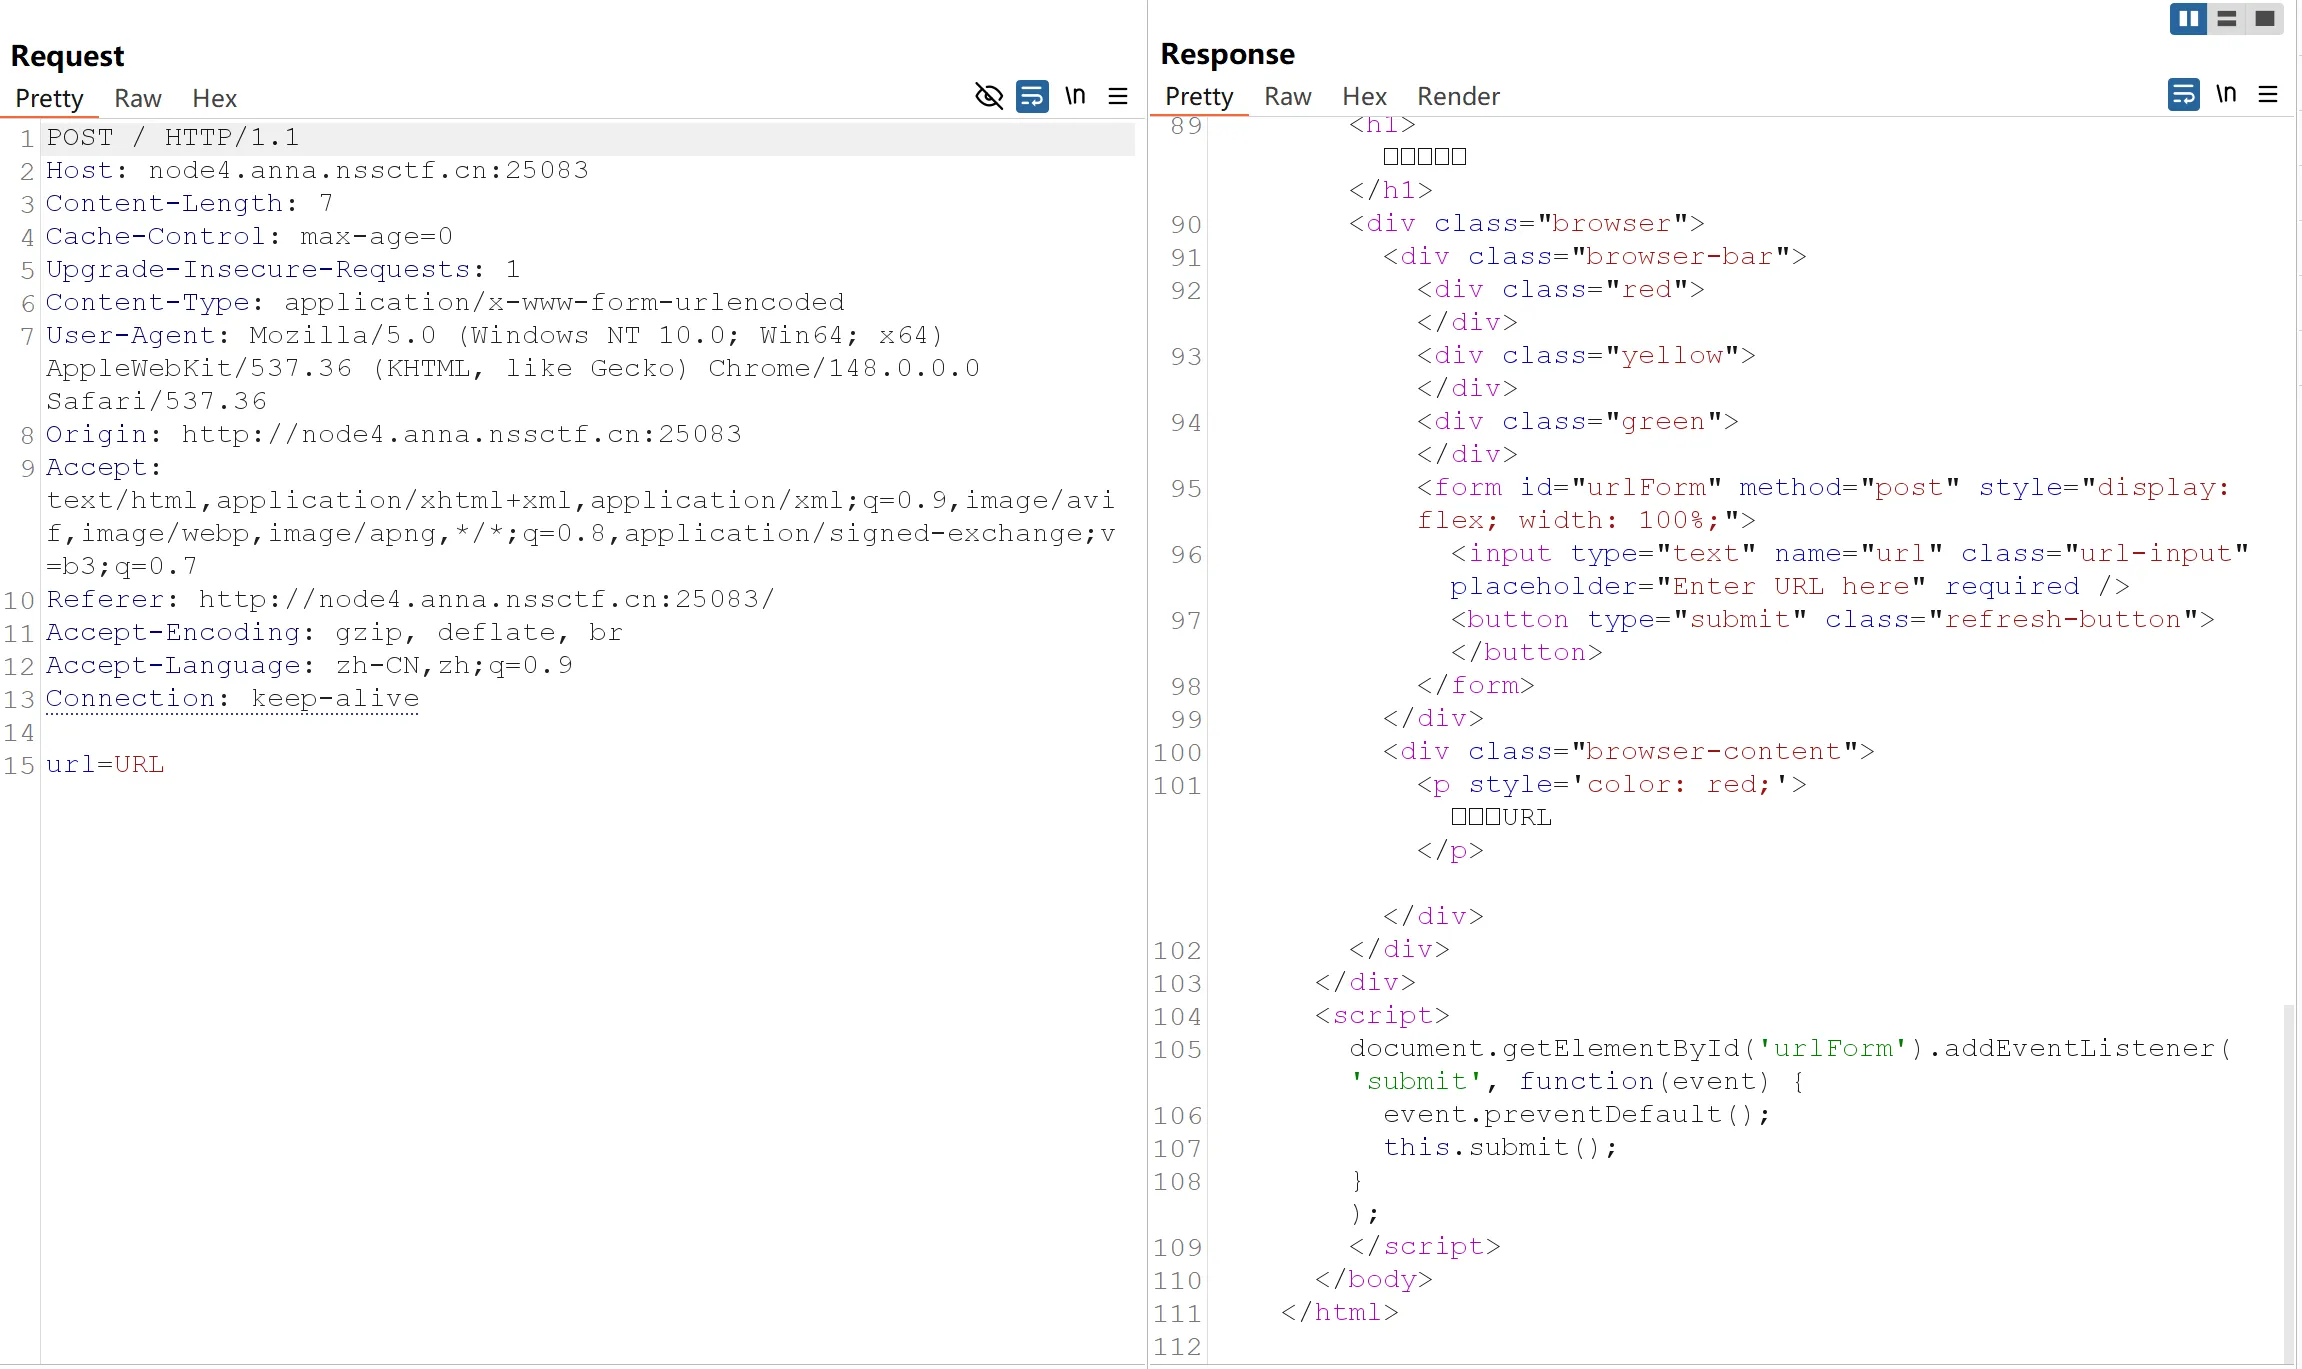Toggle show newline characters in Request
The height and width of the screenshot is (1369, 2302).
click(1075, 96)
